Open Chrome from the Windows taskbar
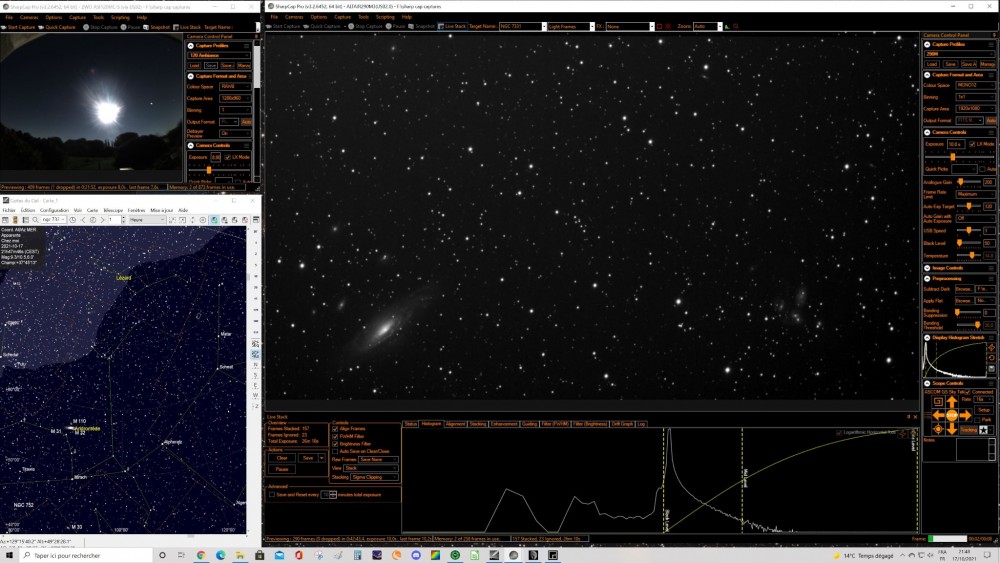Image resolution: width=1000 pixels, height=563 pixels. point(201,555)
